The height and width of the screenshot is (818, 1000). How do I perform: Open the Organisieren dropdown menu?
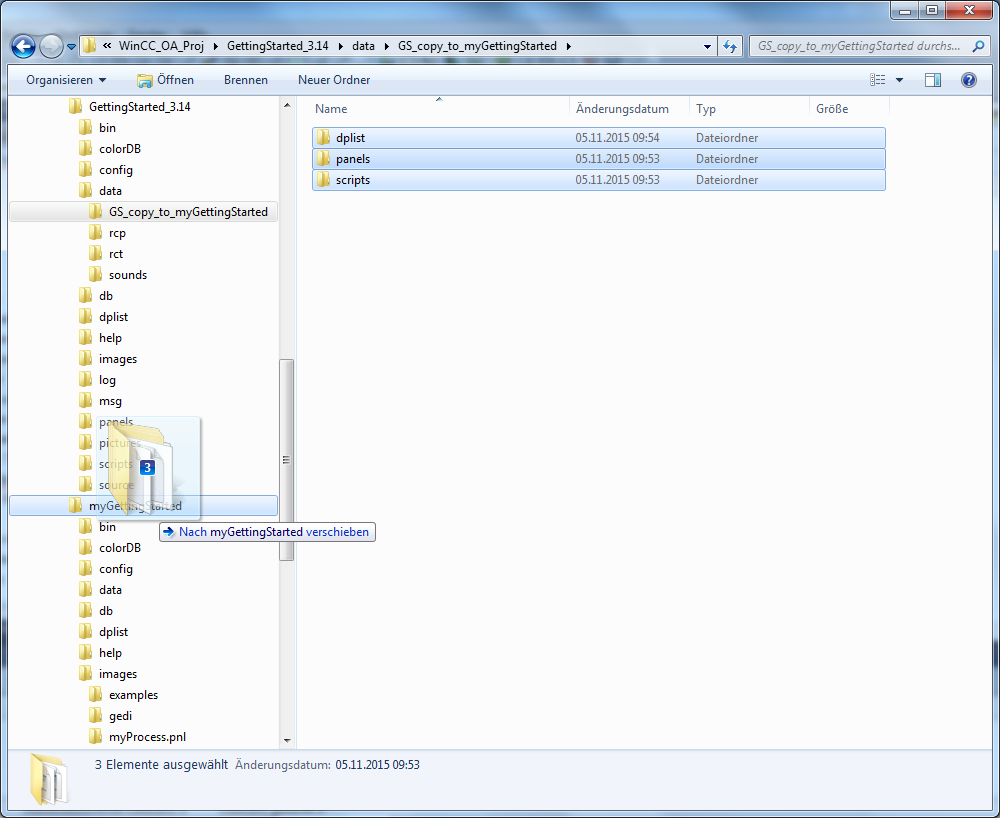pyautogui.click(x=66, y=80)
